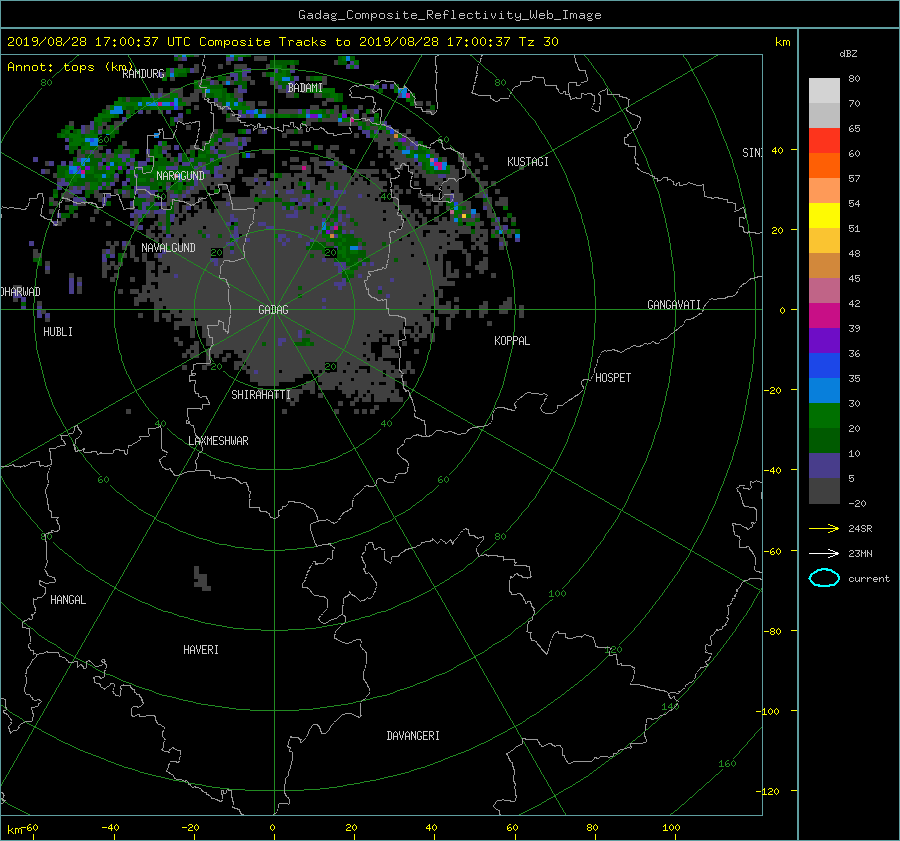Click the GANGAVATI town label
900x841 pixels.
tap(674, 305)
